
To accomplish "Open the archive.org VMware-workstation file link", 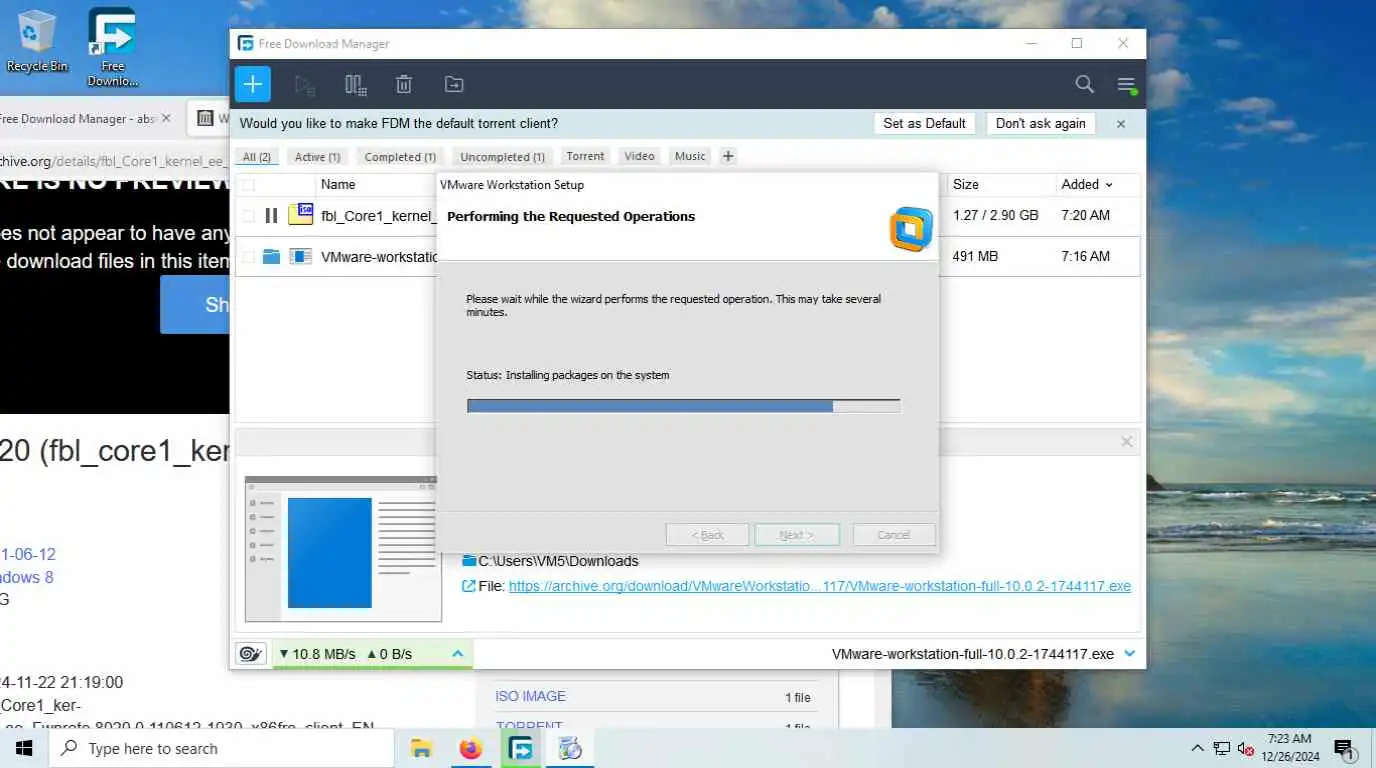I will tap(820, 586).
